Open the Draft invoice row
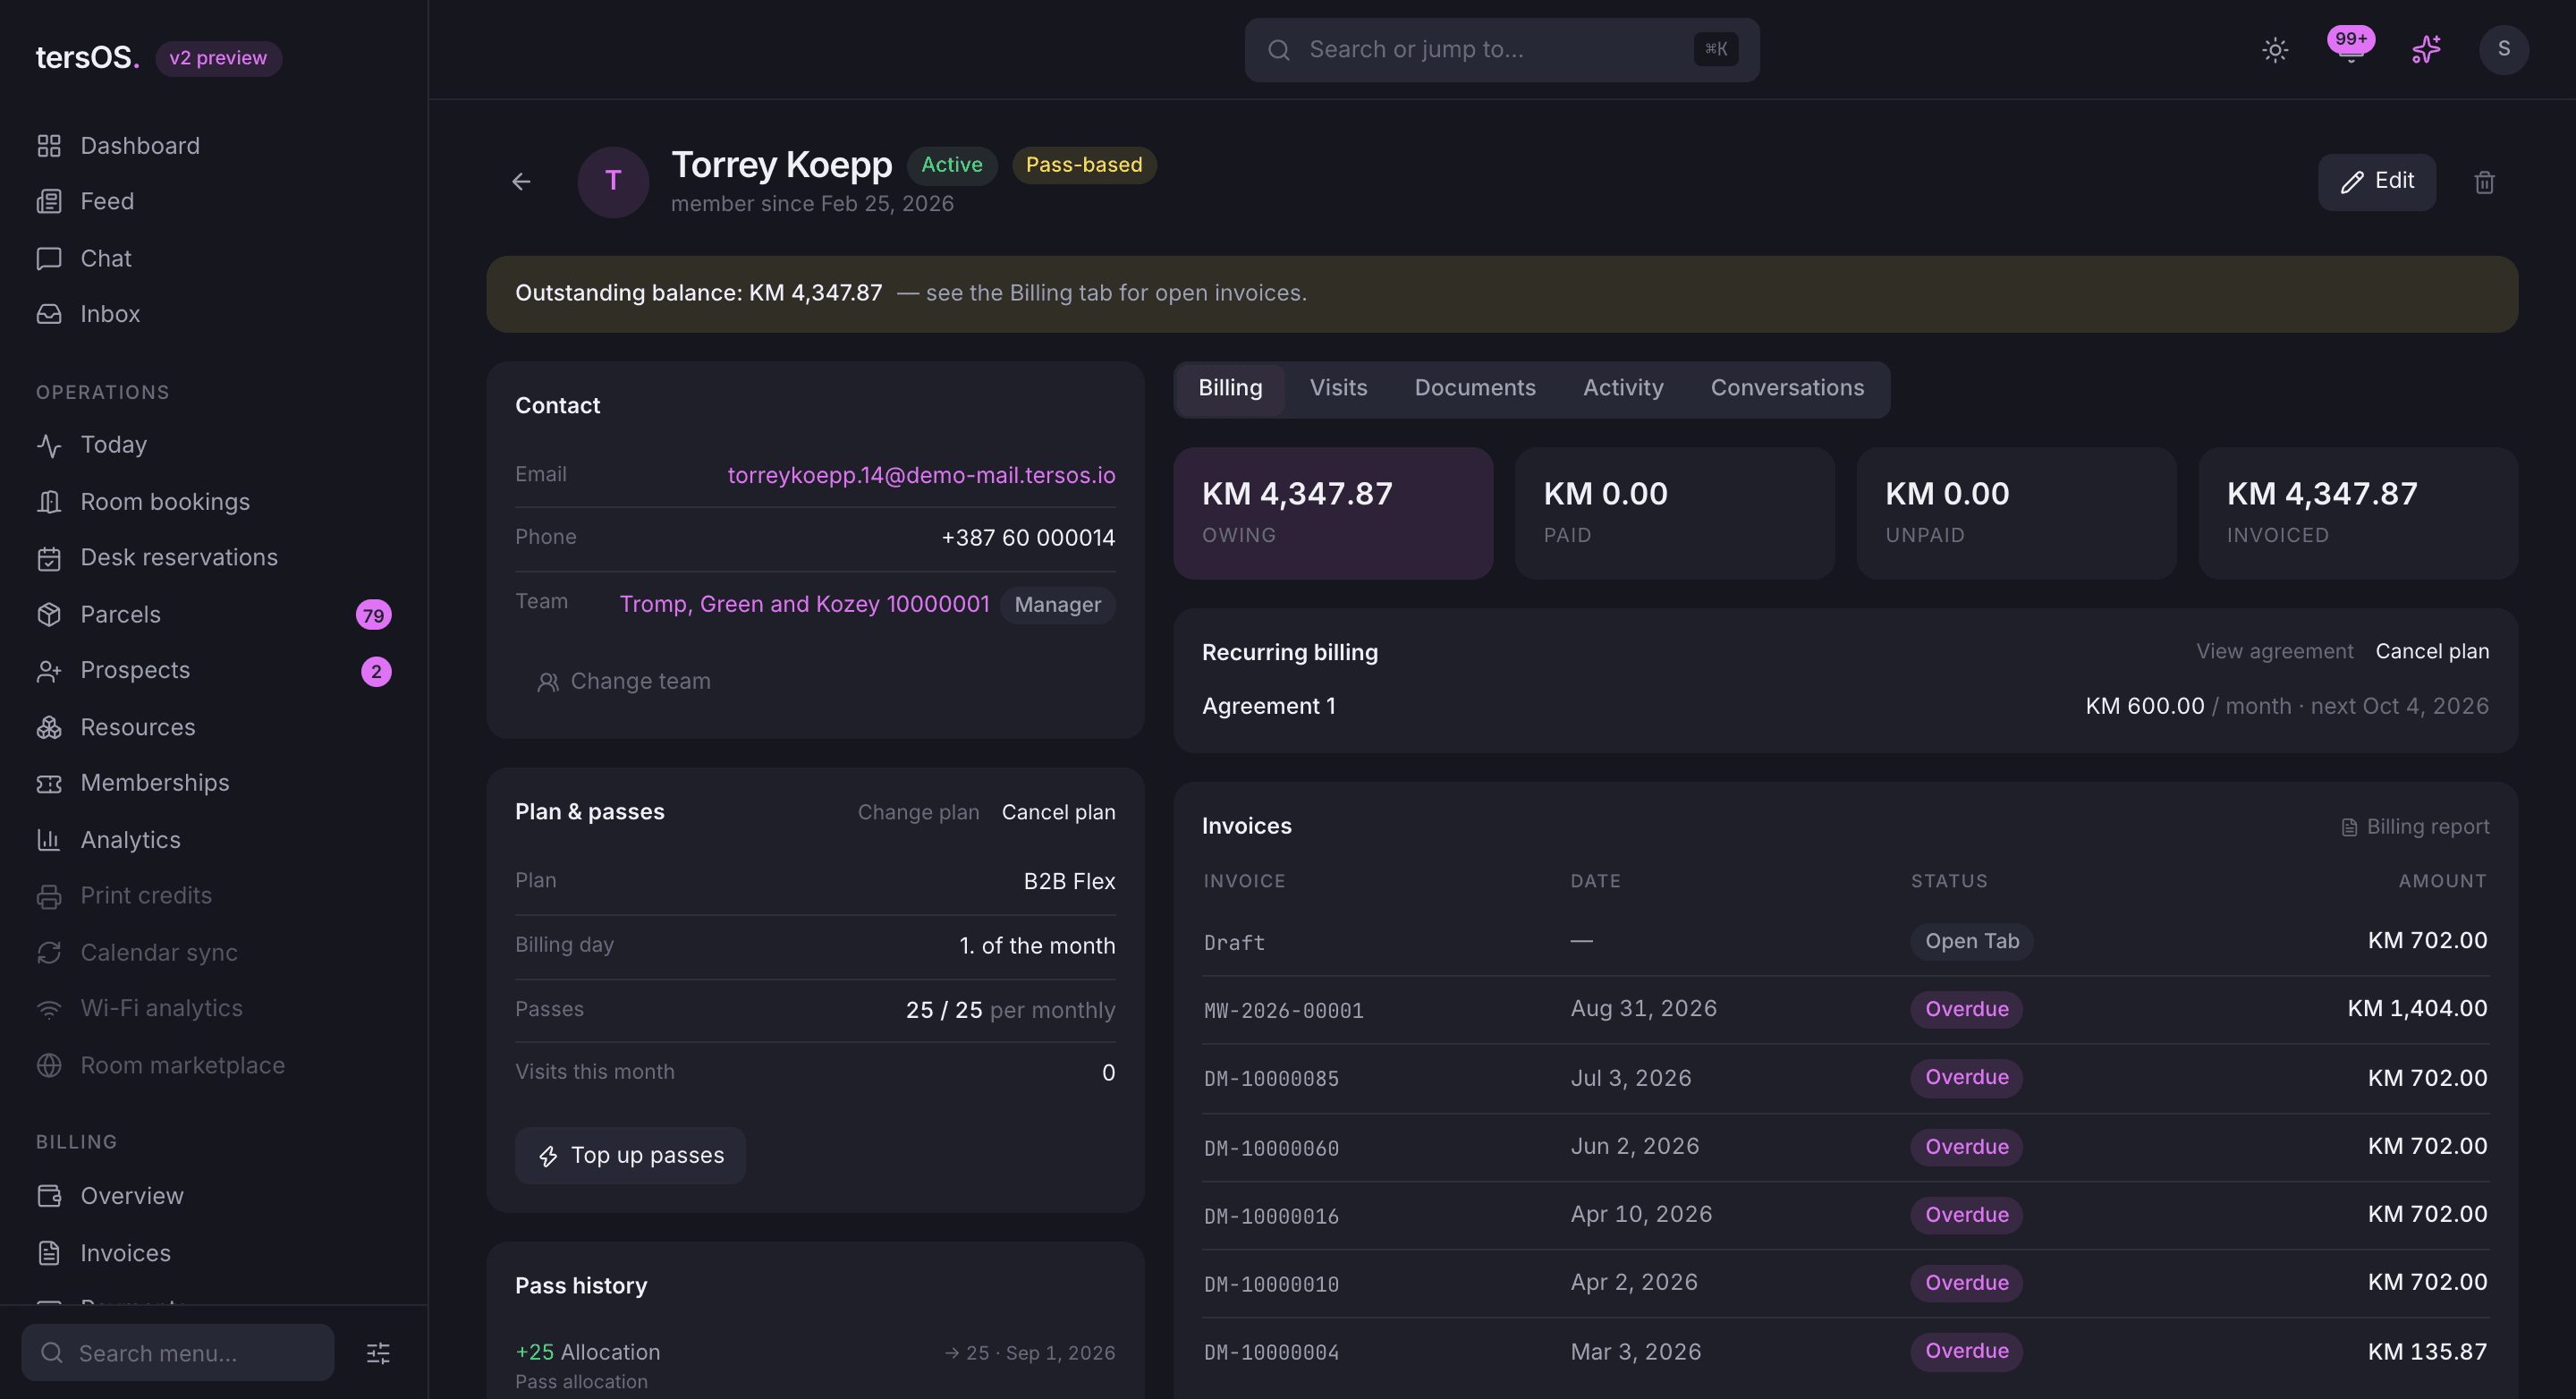This screenshot has width=2576, height=1399. click(x=1845, y=942)
